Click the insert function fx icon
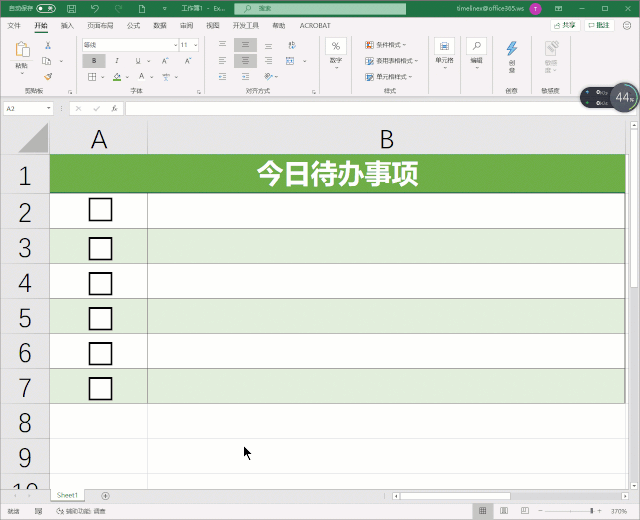 pos(114,109)
